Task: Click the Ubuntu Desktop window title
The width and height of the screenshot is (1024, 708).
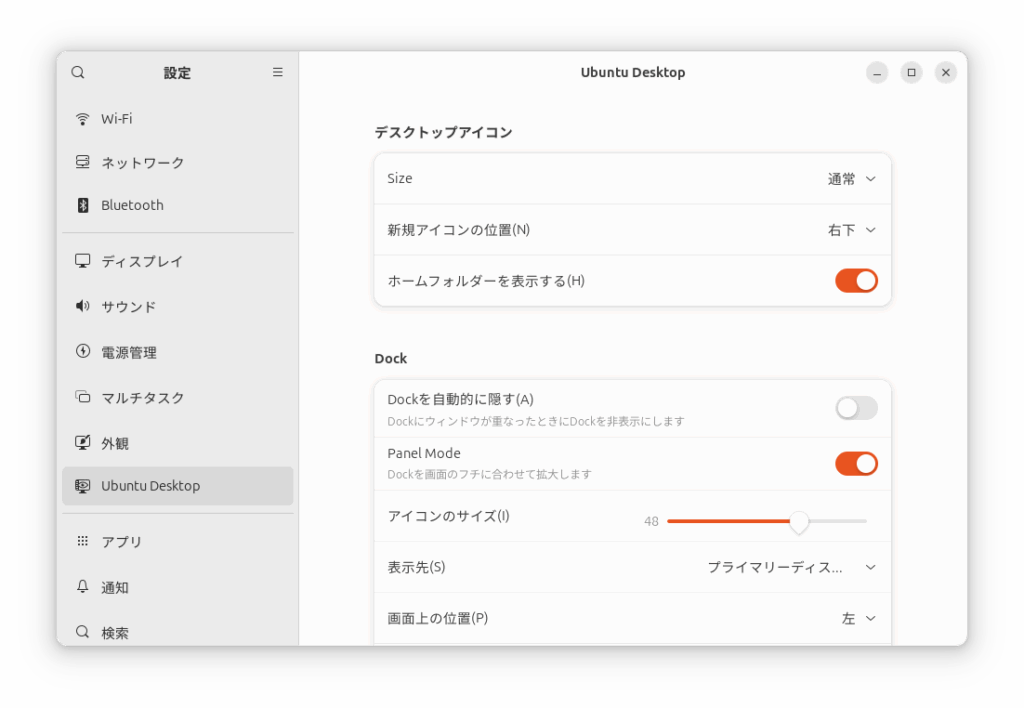Action: [633, 72]
